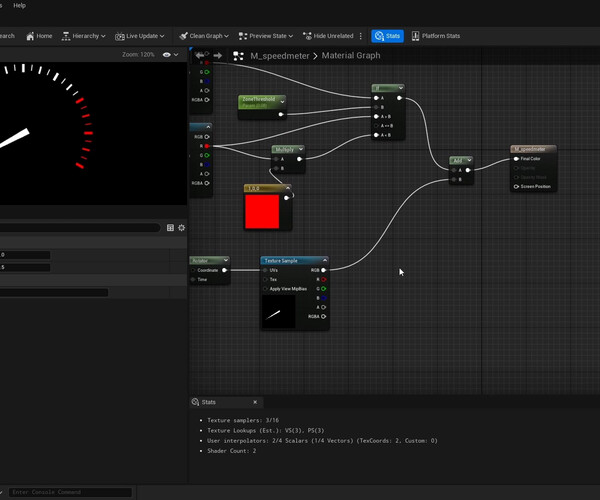Screen dimensions: 600x500
Task: Select the If node header
Action: pyautogui.click(x=384, y=88)
